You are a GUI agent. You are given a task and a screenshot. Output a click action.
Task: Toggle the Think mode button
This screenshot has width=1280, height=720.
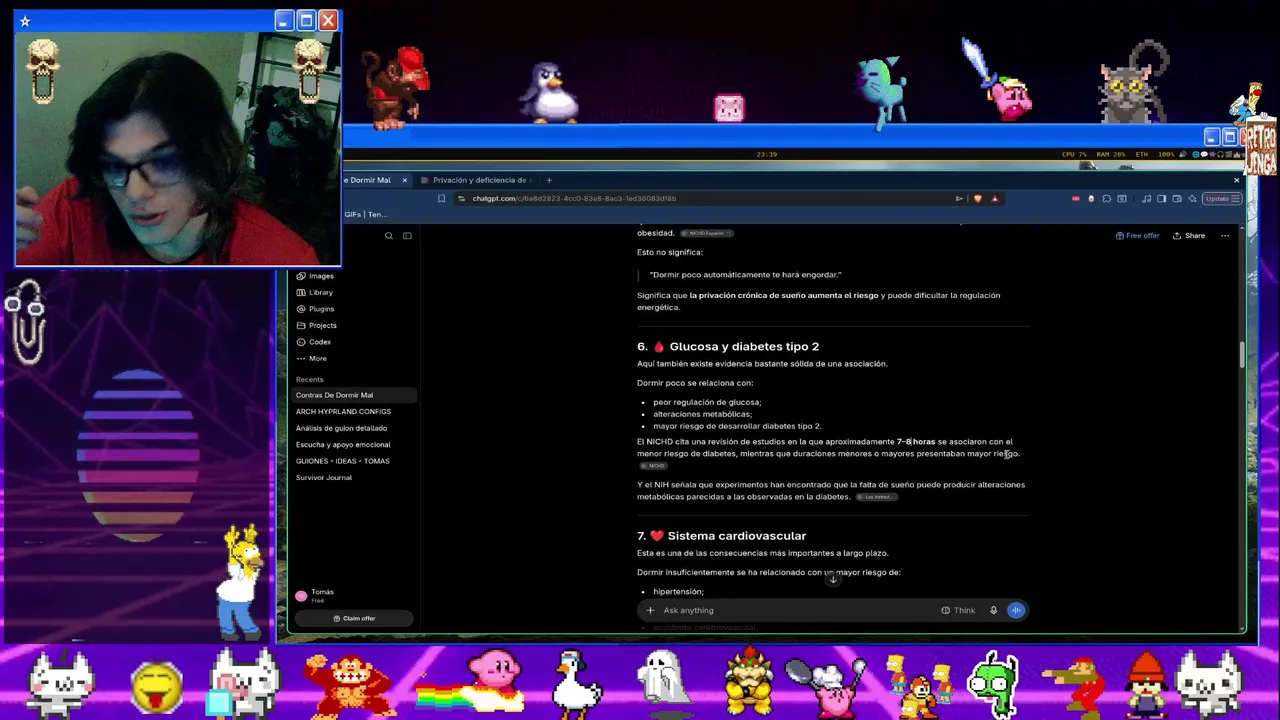click(x=958, y=610)
